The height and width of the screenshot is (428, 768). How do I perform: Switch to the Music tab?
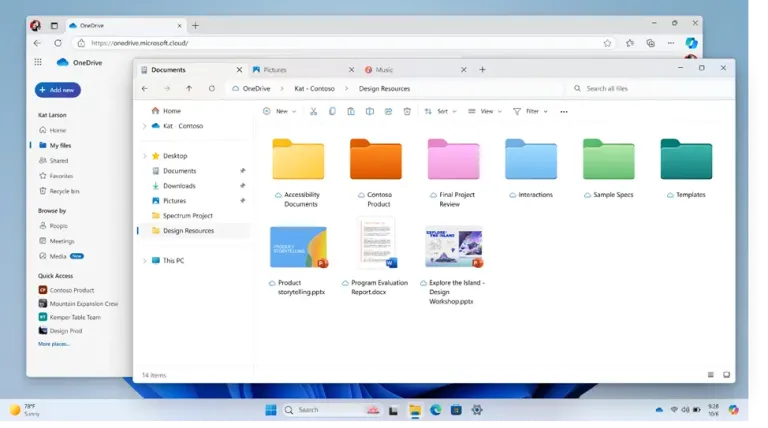point(415,70)
